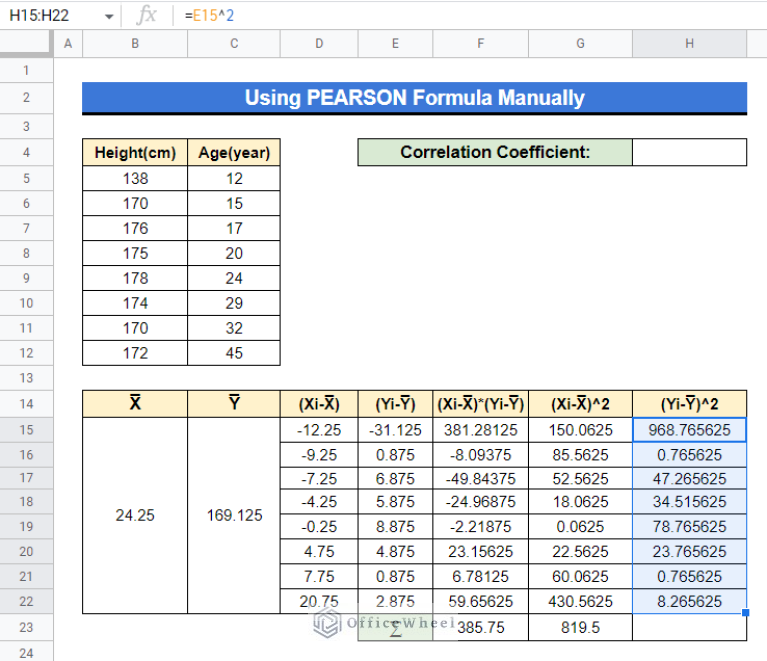Select the '(Xi-X̄)*(Yi-Ȳ)' header cell
The width and height of the screenshot is (767, 661).
[x=480, y=404]
